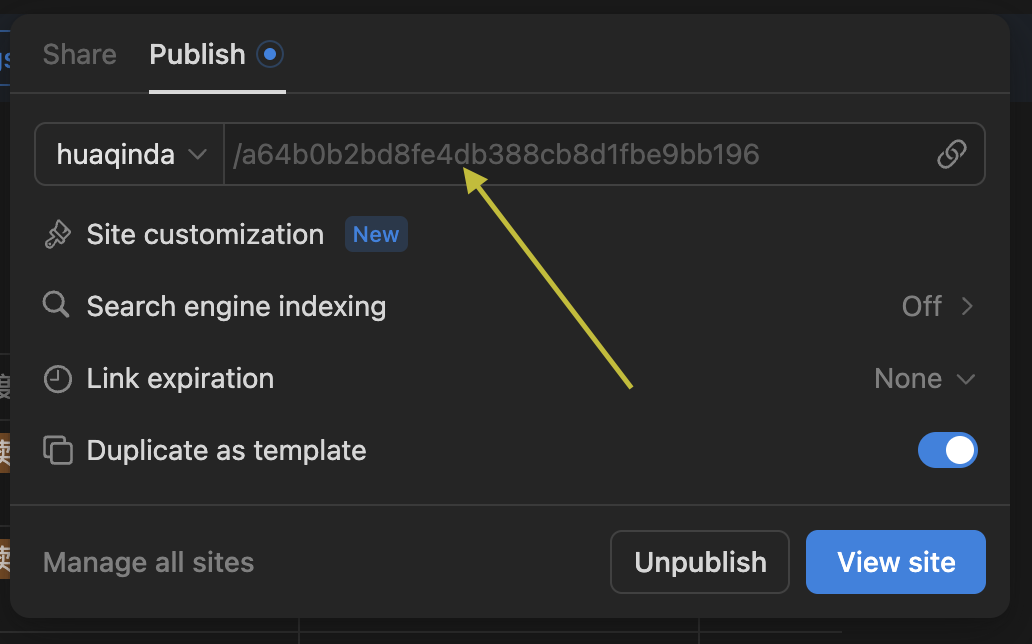1032x644 pixels.
Task: Click the Link expiration label
Action: pos(180,379)
